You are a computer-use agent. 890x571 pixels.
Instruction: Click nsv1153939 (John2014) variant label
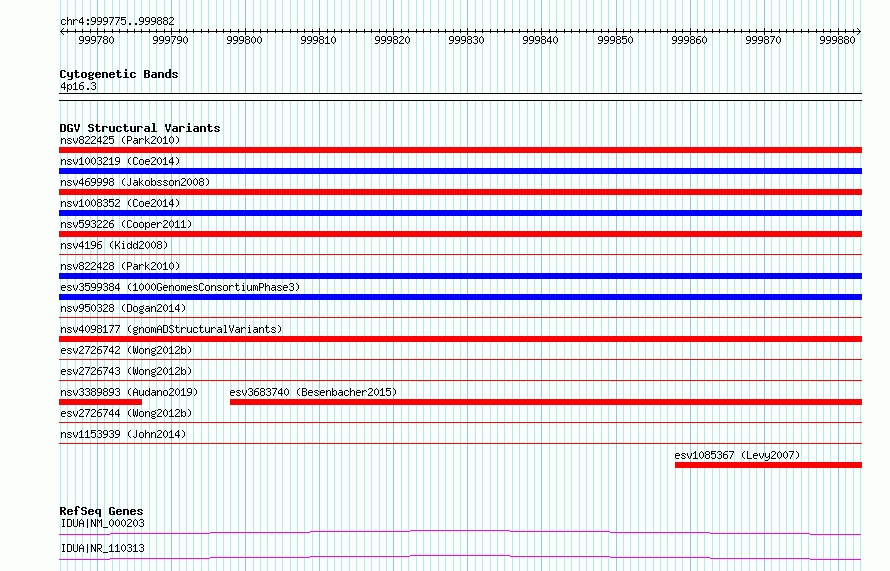(123, 434)
